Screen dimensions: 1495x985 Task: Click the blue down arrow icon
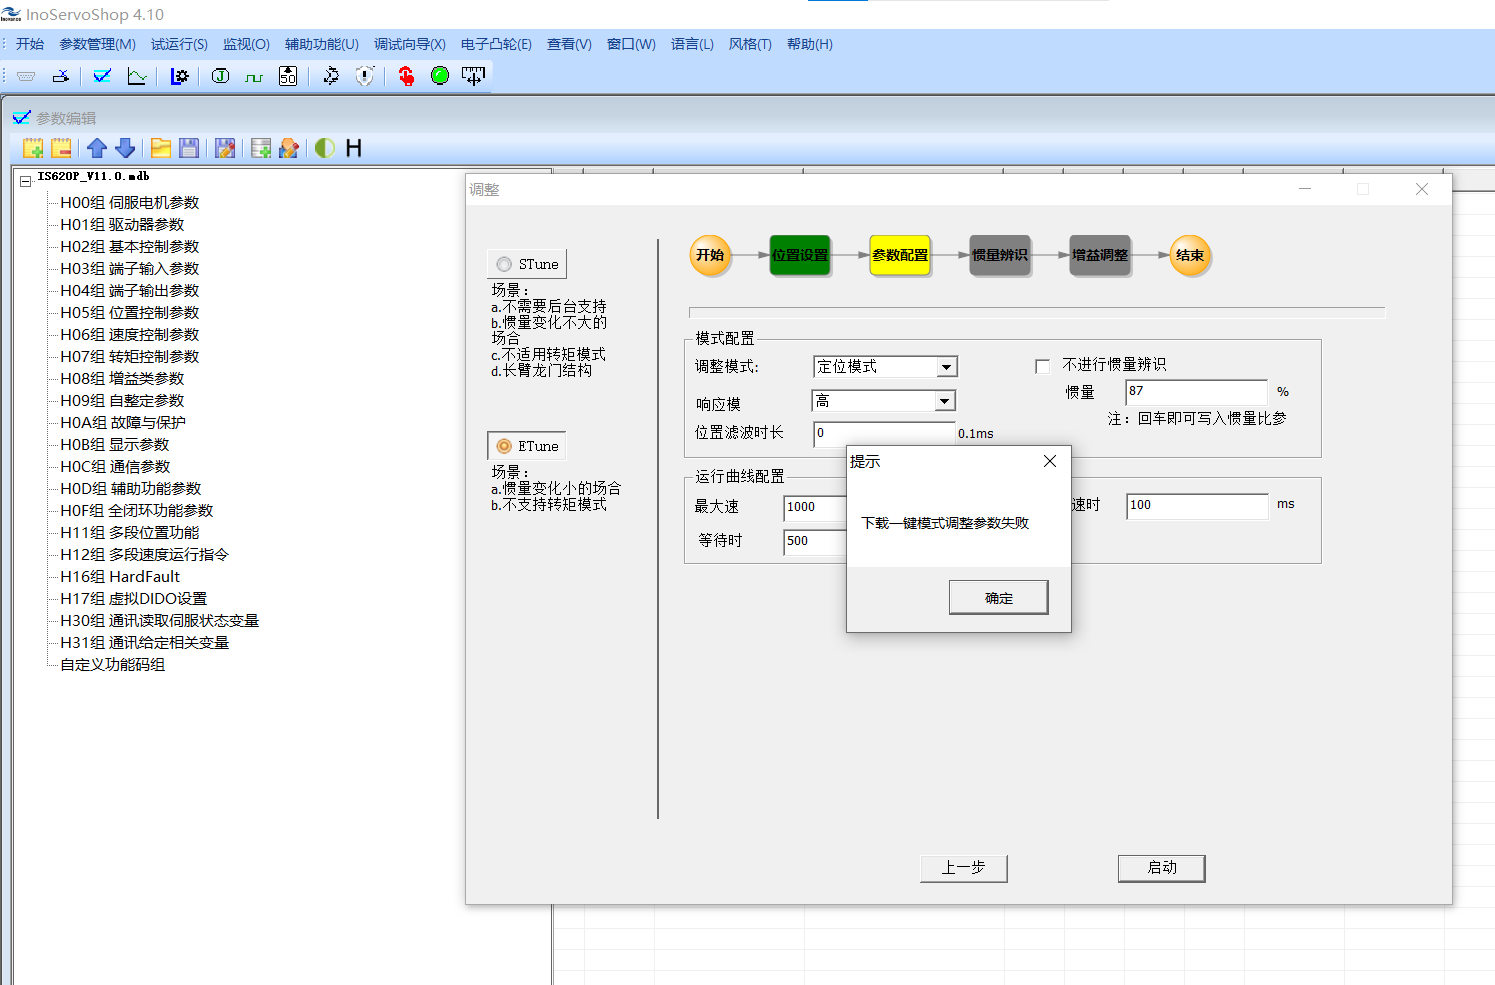[125, 148]
